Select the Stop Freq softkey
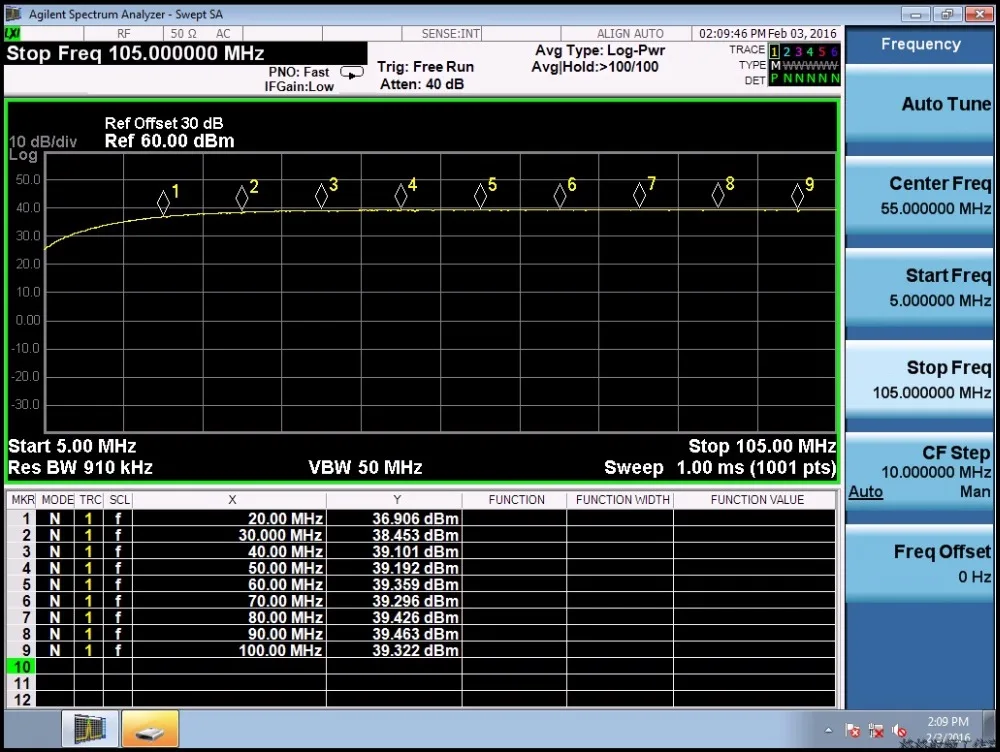This screenshot has width=1000, height=752. click(919, 380)
